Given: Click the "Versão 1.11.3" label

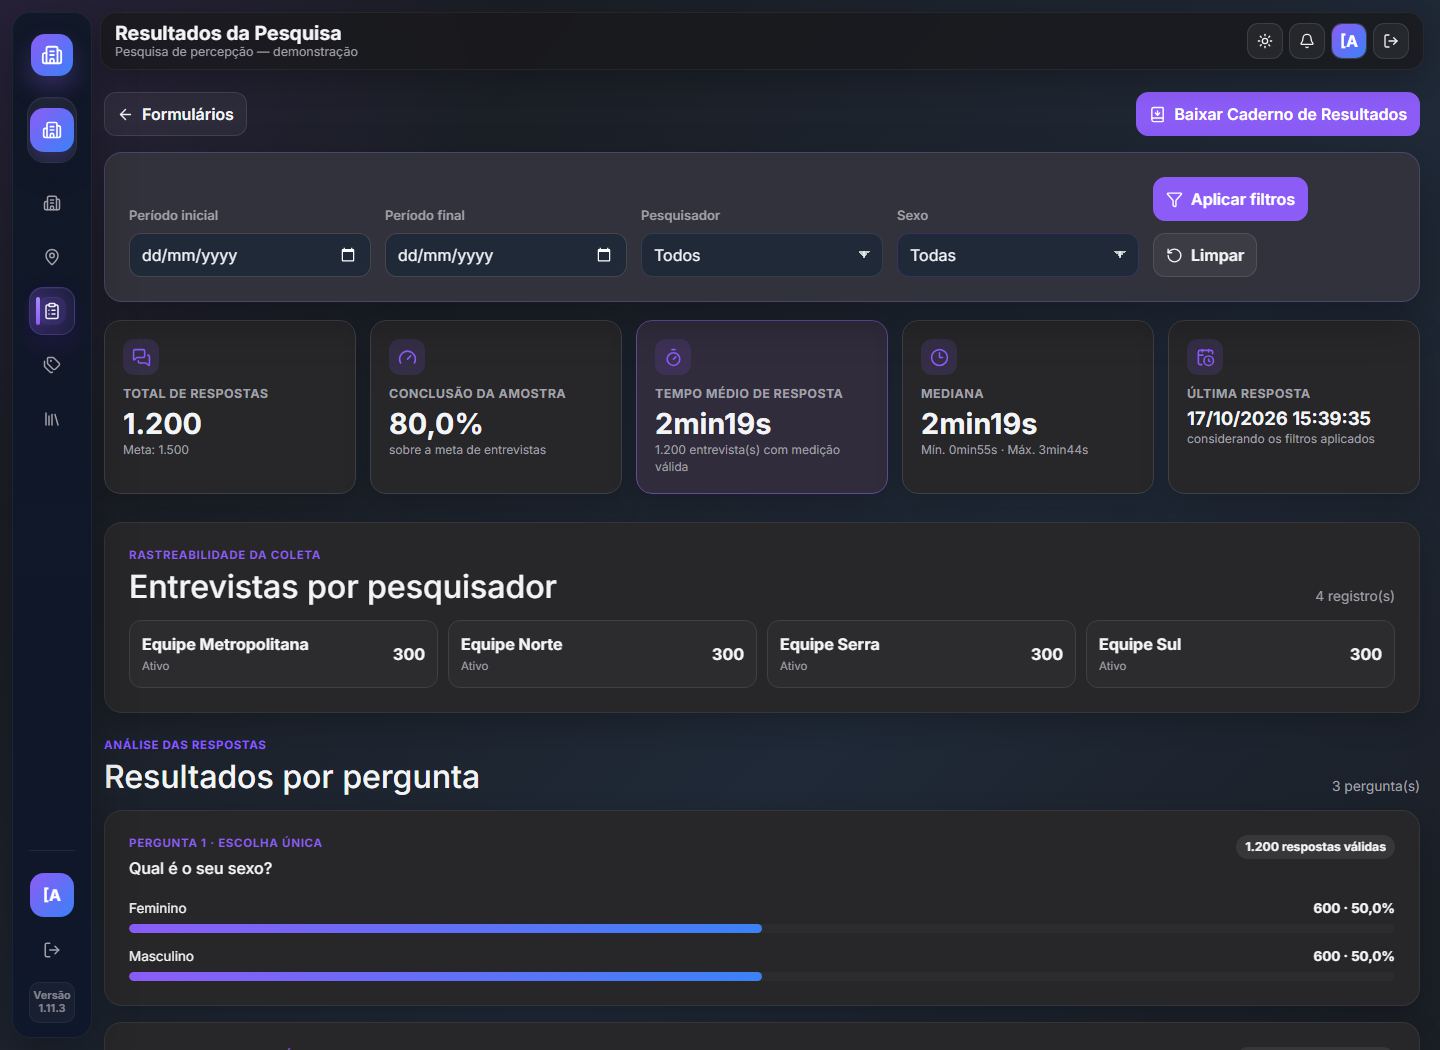Looking at the screenshot, I should (52, 1002).
